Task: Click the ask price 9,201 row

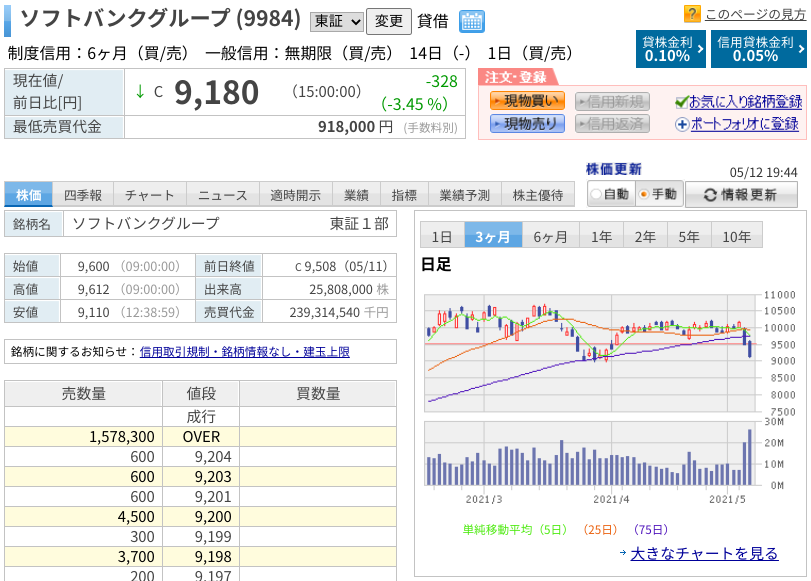Action: coord(200,497)
